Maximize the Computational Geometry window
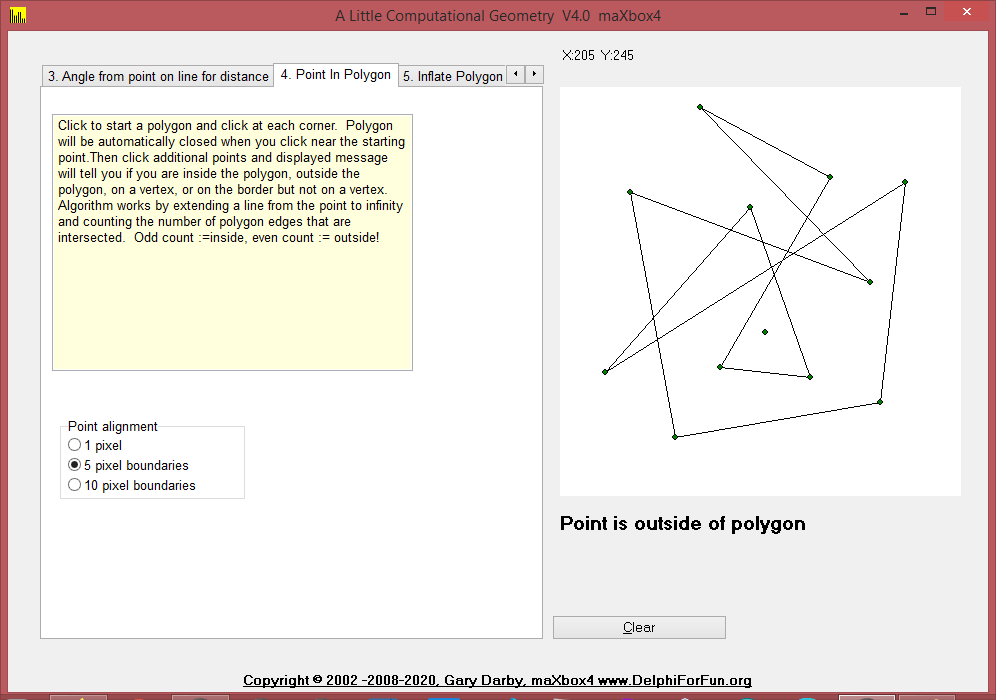 click(x=931, y=13)
